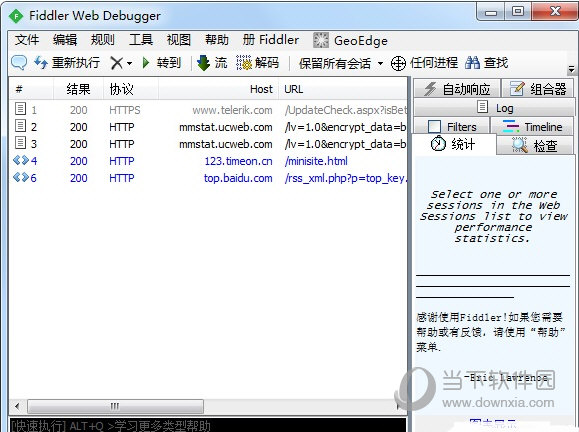This screenshot has height=432, width=579.
Task: Sort sessions by the 协议 column header
Action: (131, 89)
